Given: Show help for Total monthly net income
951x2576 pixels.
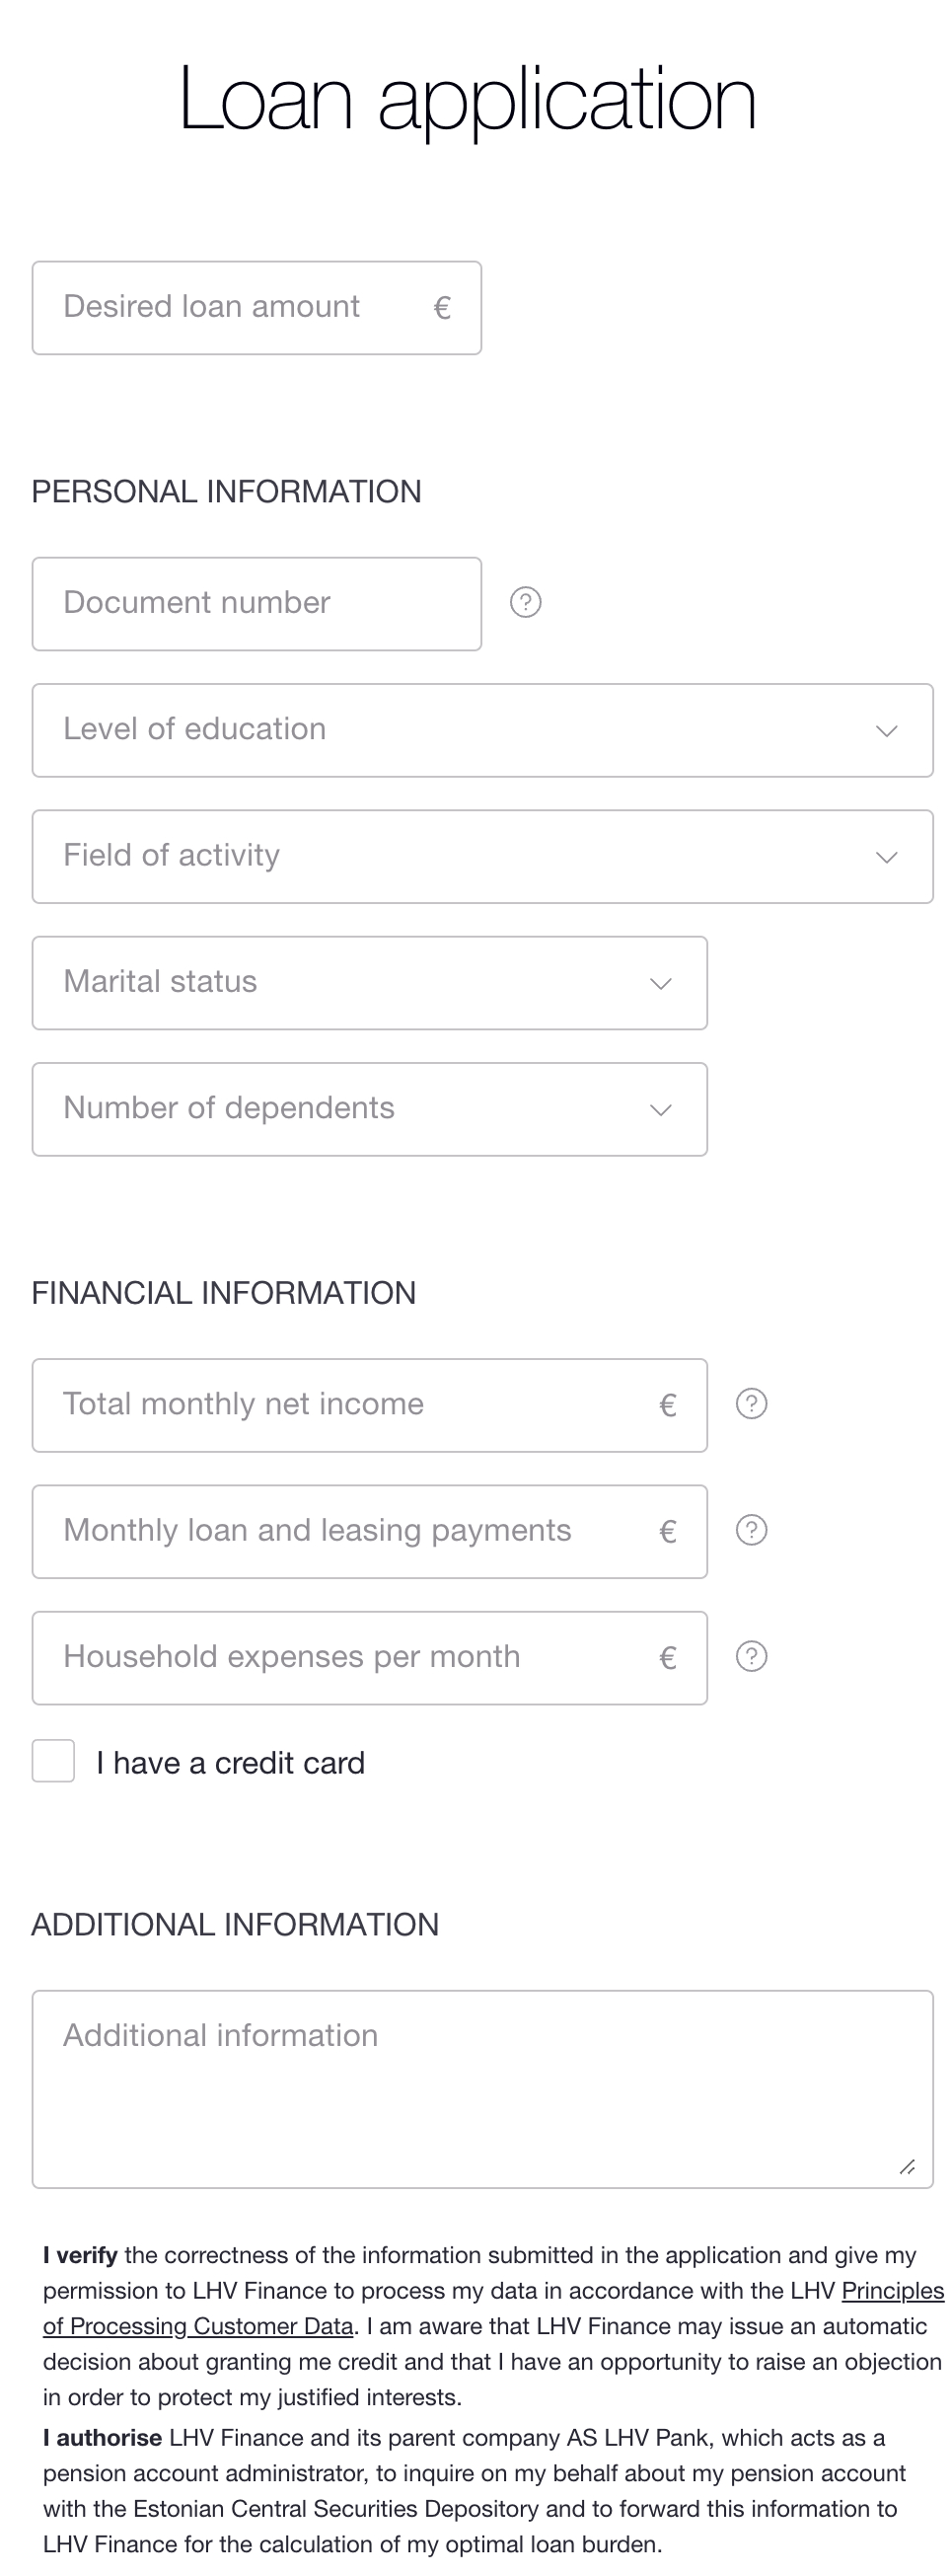Looking at the screenshot, I should pyautogui.click(x=751, y=1404).
